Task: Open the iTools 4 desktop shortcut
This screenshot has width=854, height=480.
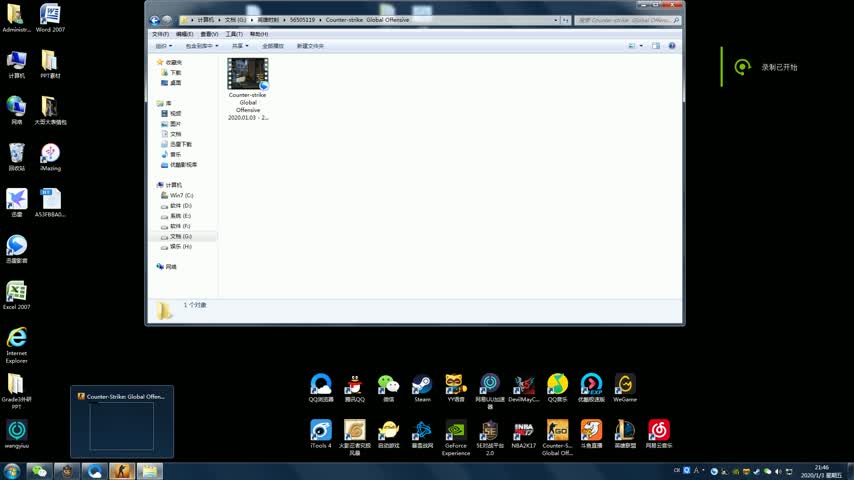Action: 321,434
